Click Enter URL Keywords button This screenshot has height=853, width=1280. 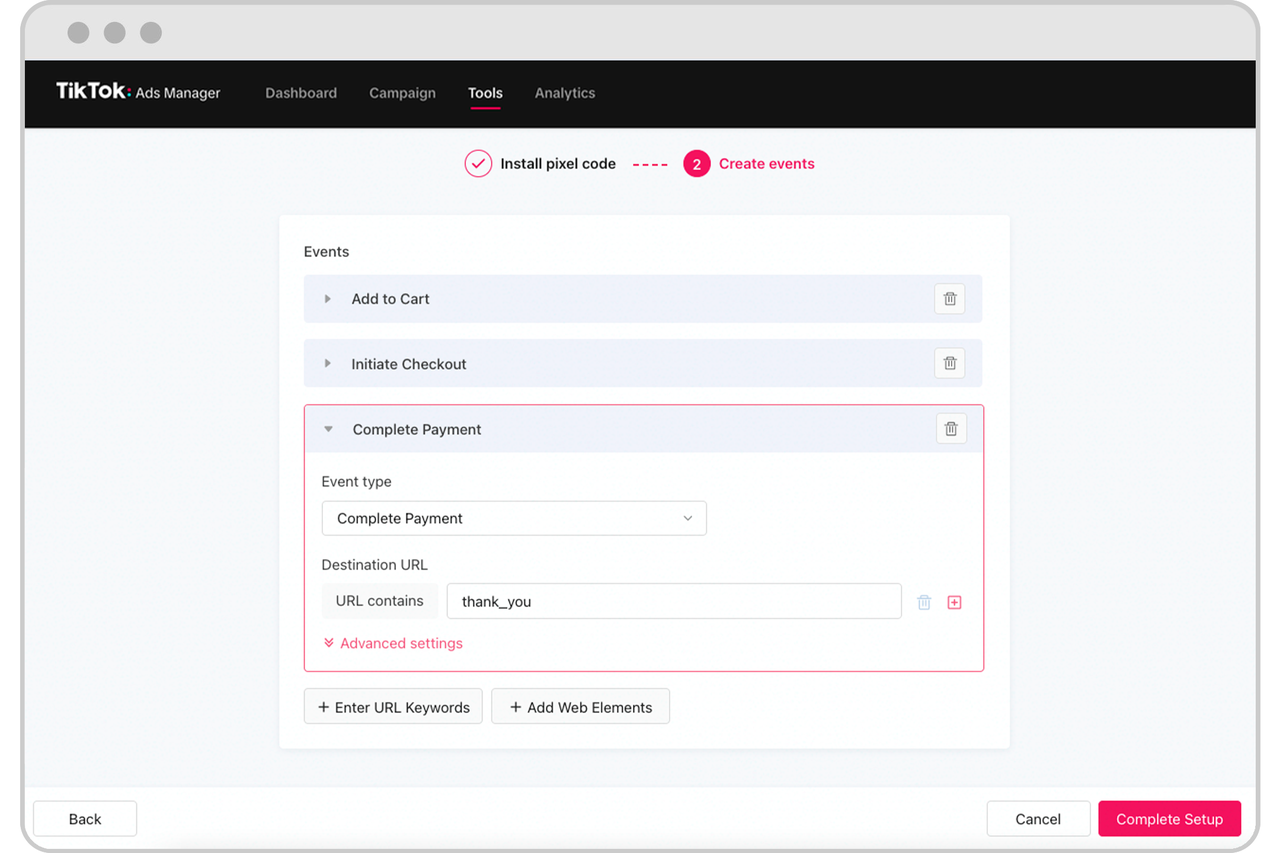pos(393,707)
